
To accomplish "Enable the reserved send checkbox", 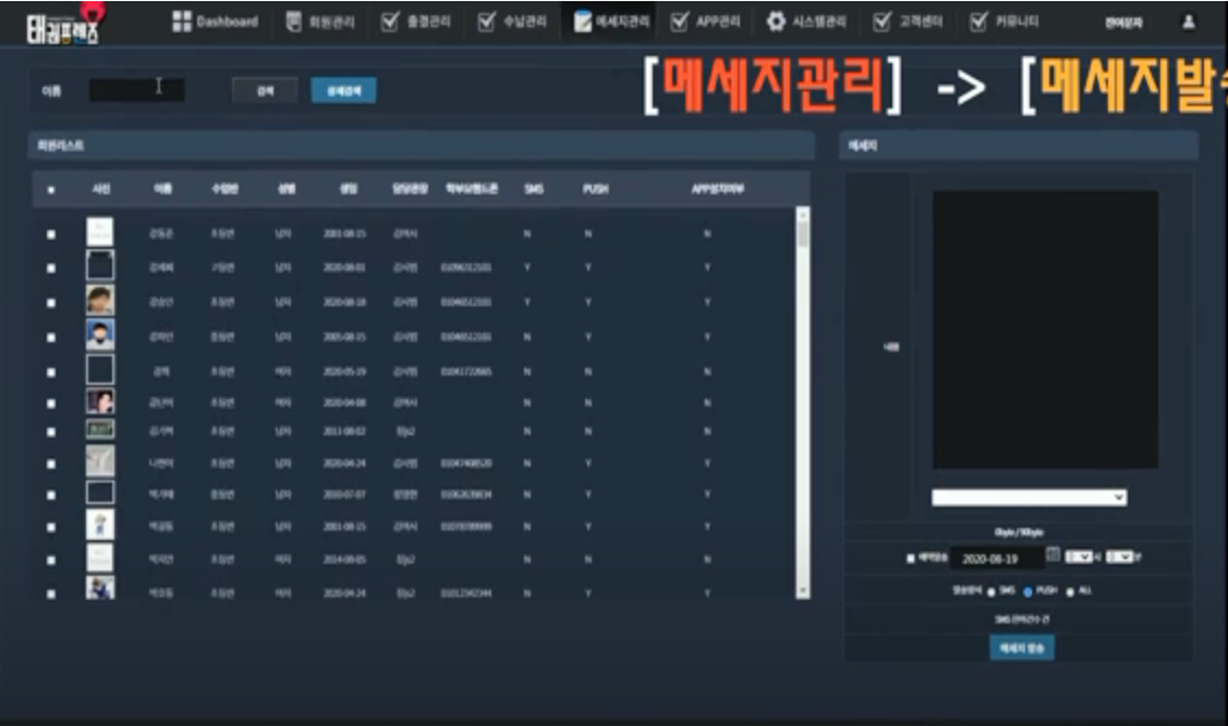I will [x=910, y=558].
